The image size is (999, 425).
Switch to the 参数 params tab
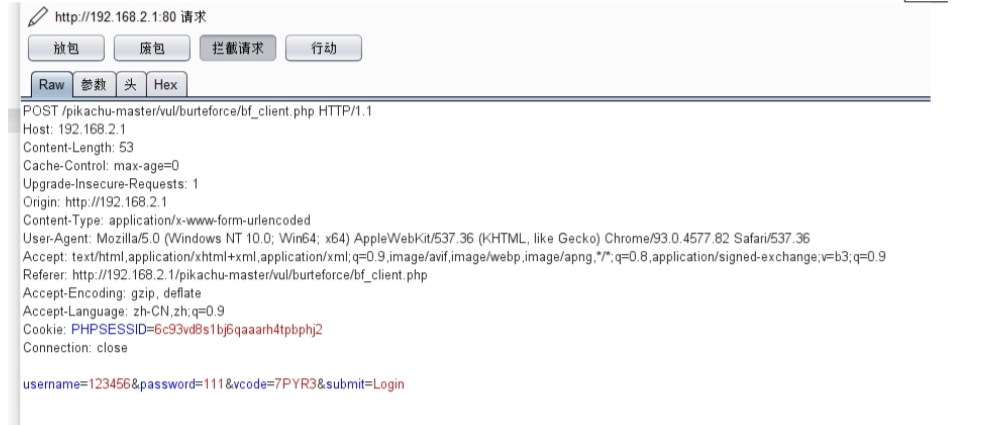pyautogui.click(x=94, y=84)
